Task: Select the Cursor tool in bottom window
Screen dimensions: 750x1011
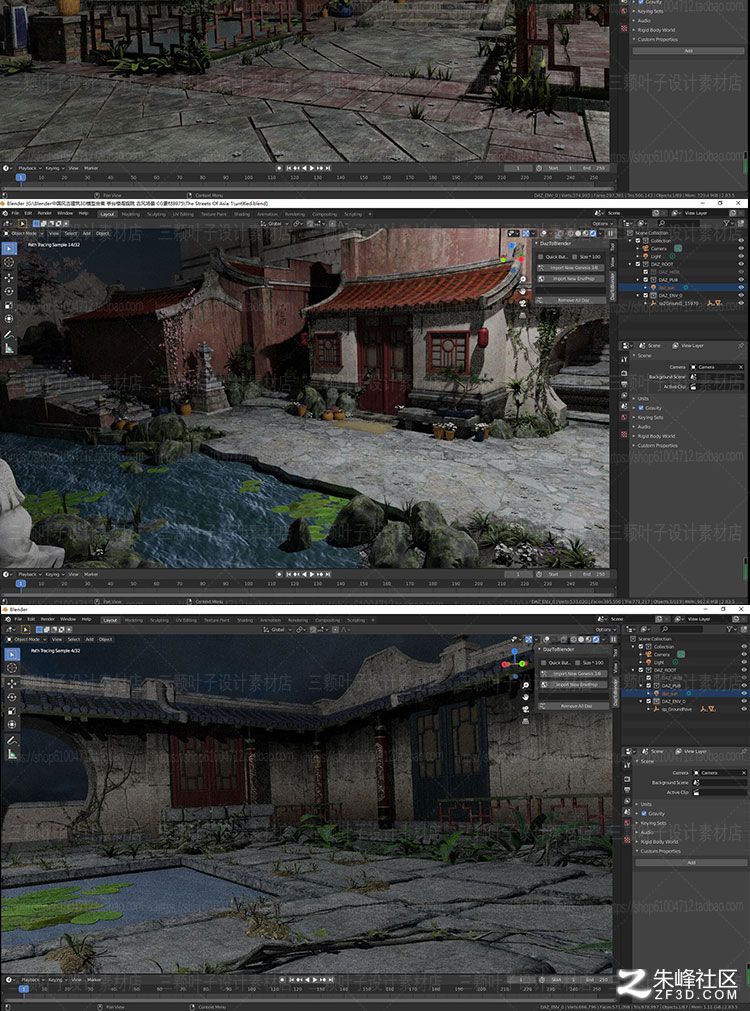Action: [12, 668]
